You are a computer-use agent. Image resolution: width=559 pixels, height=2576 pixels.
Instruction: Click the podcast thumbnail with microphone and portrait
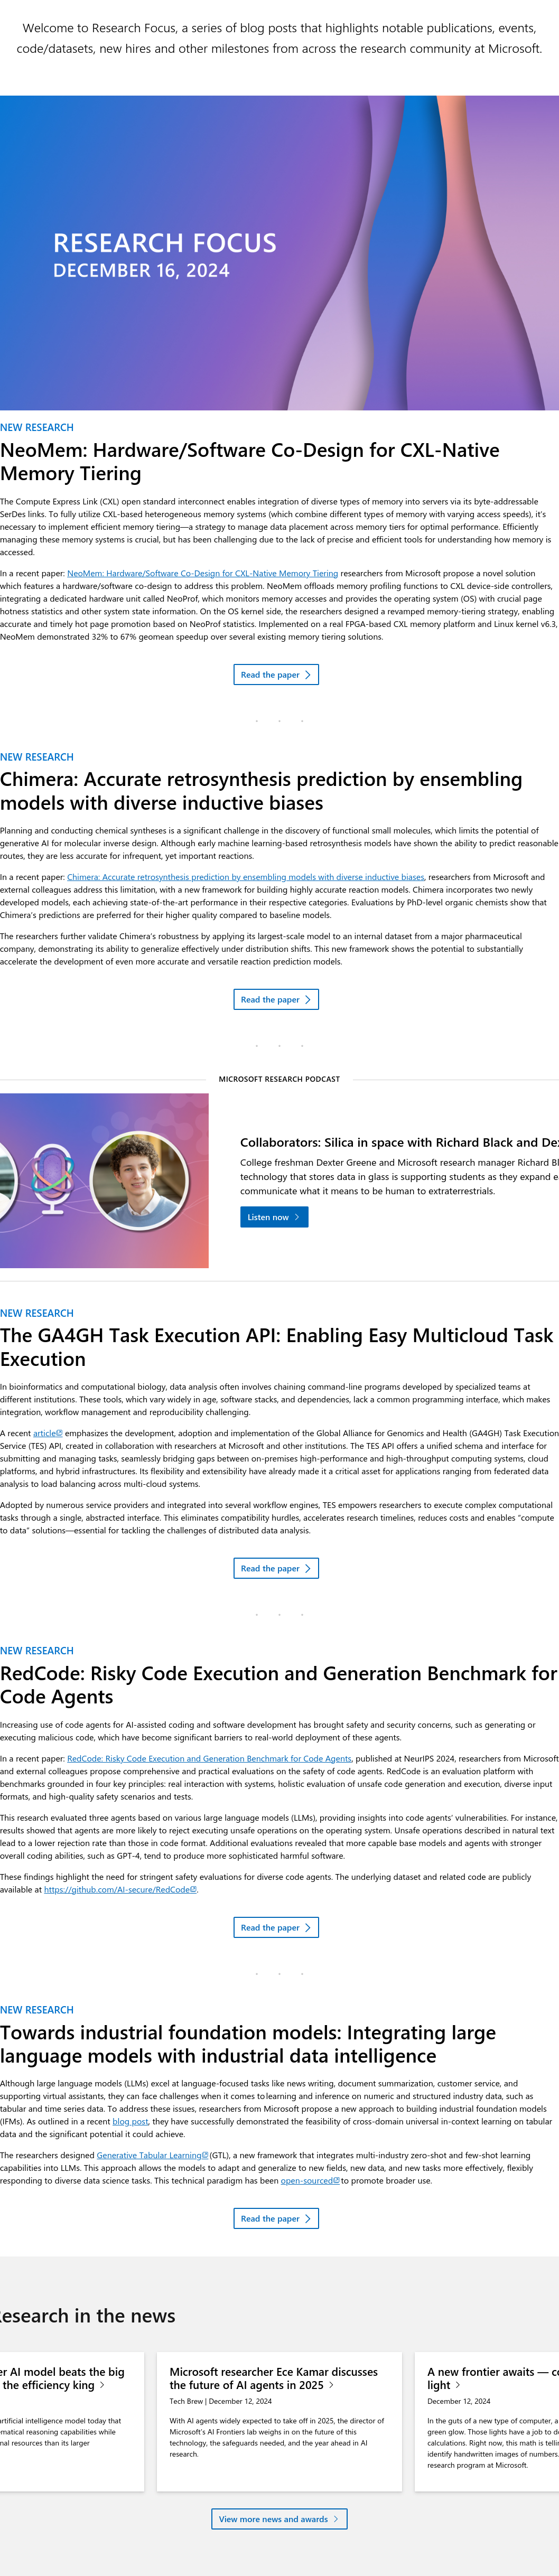[104, 1180]
